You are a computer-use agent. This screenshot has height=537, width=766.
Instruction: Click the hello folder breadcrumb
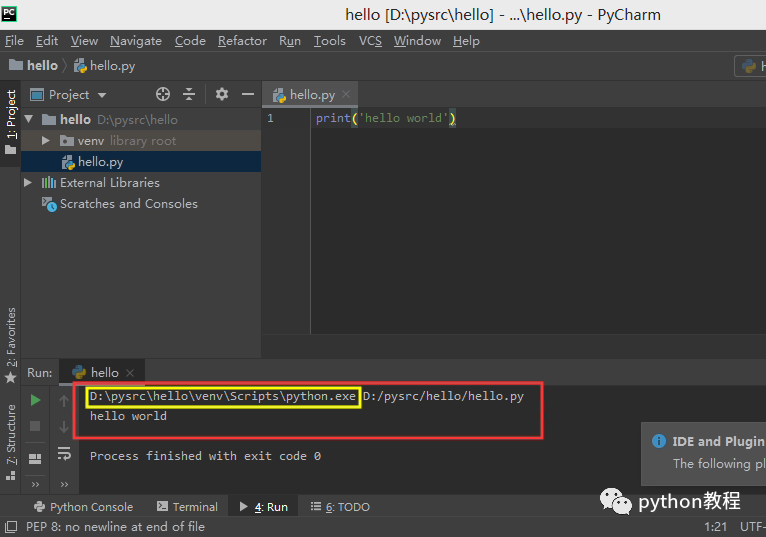(x=33, y=65)
